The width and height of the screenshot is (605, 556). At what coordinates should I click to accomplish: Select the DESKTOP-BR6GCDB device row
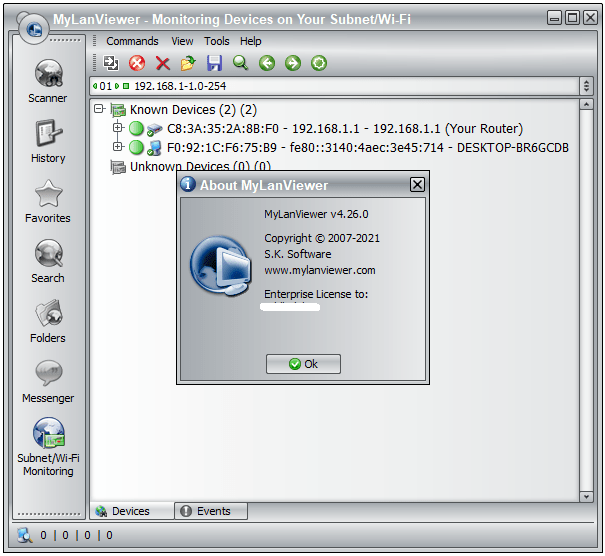click(367, 147)
